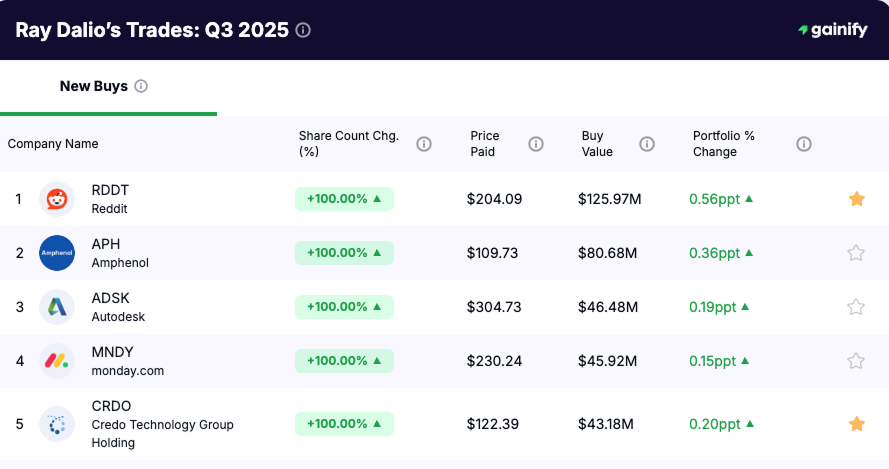Click the $122.39 price paid value
This screenshot has width=889, height=469.
(493, 424)
